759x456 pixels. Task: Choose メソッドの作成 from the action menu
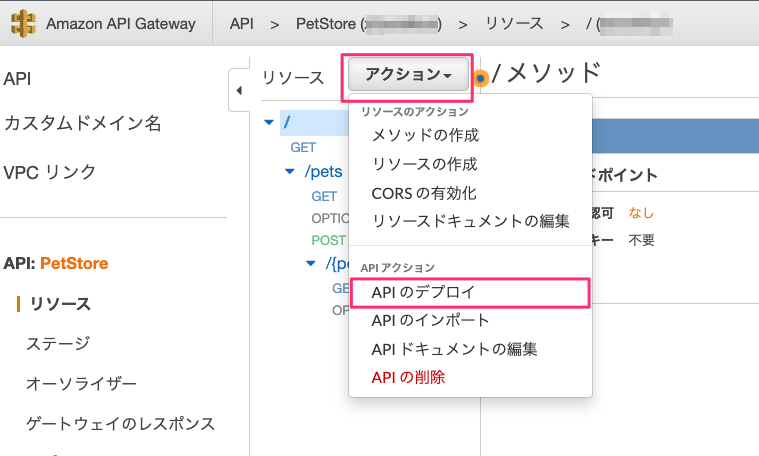click(x=425, y=135)
